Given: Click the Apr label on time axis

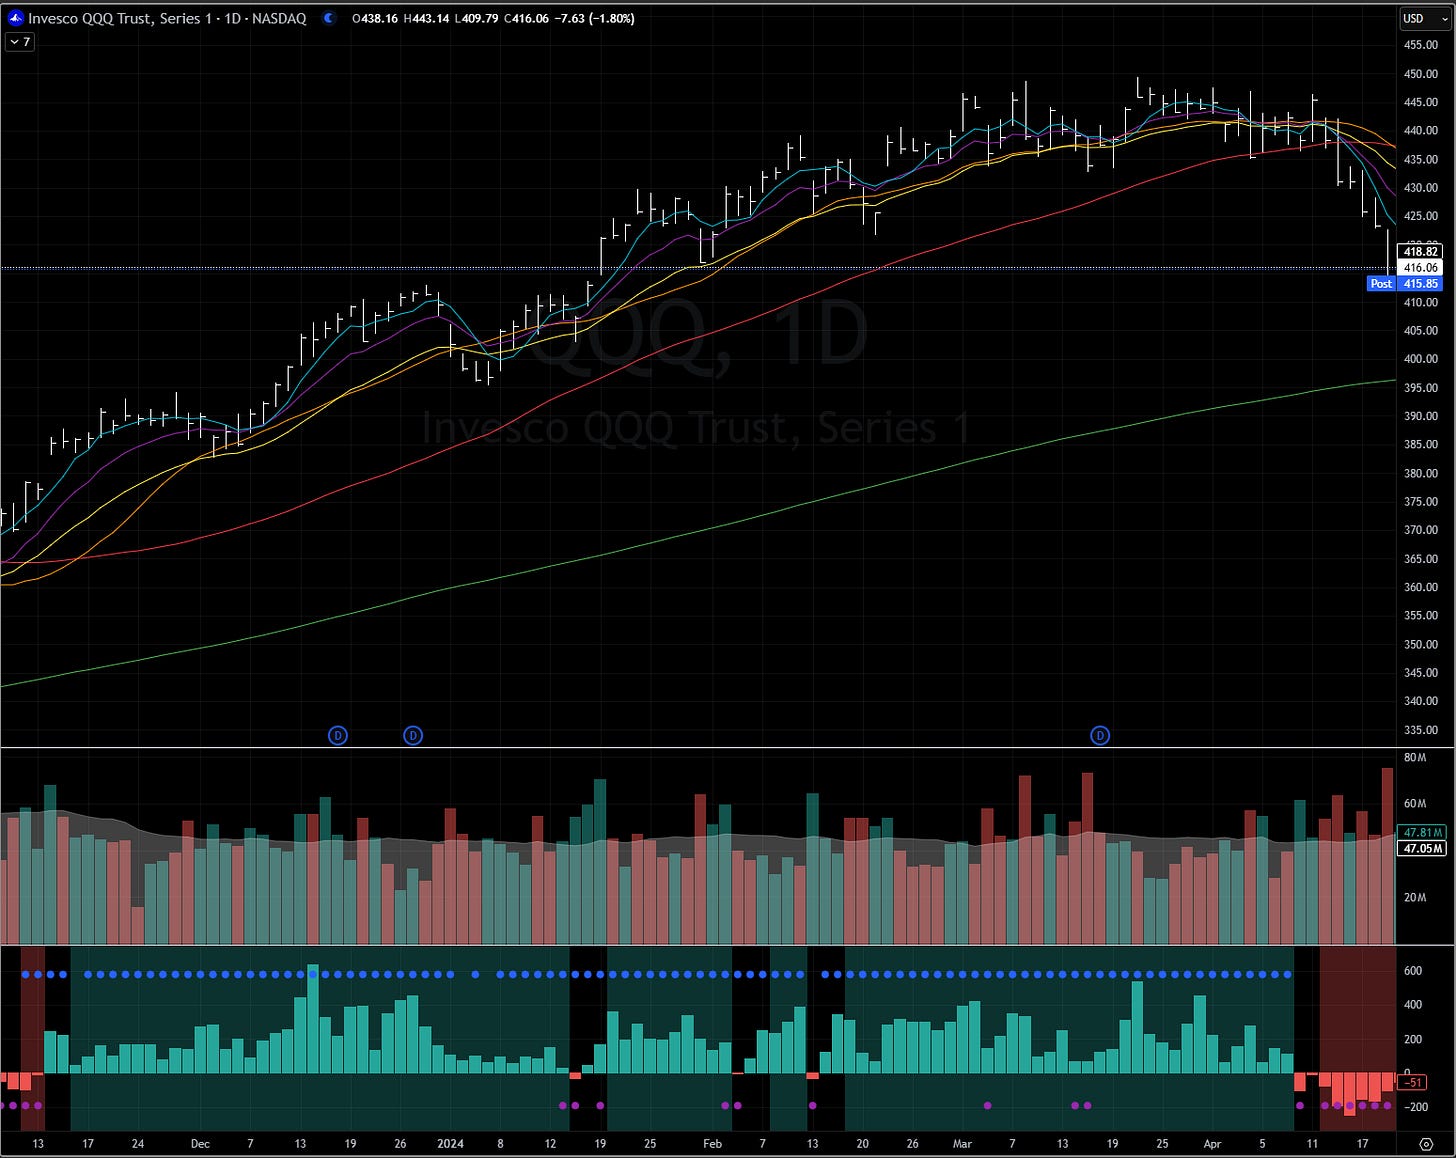Looking at the screenshot, I should coord(1212,1144).
